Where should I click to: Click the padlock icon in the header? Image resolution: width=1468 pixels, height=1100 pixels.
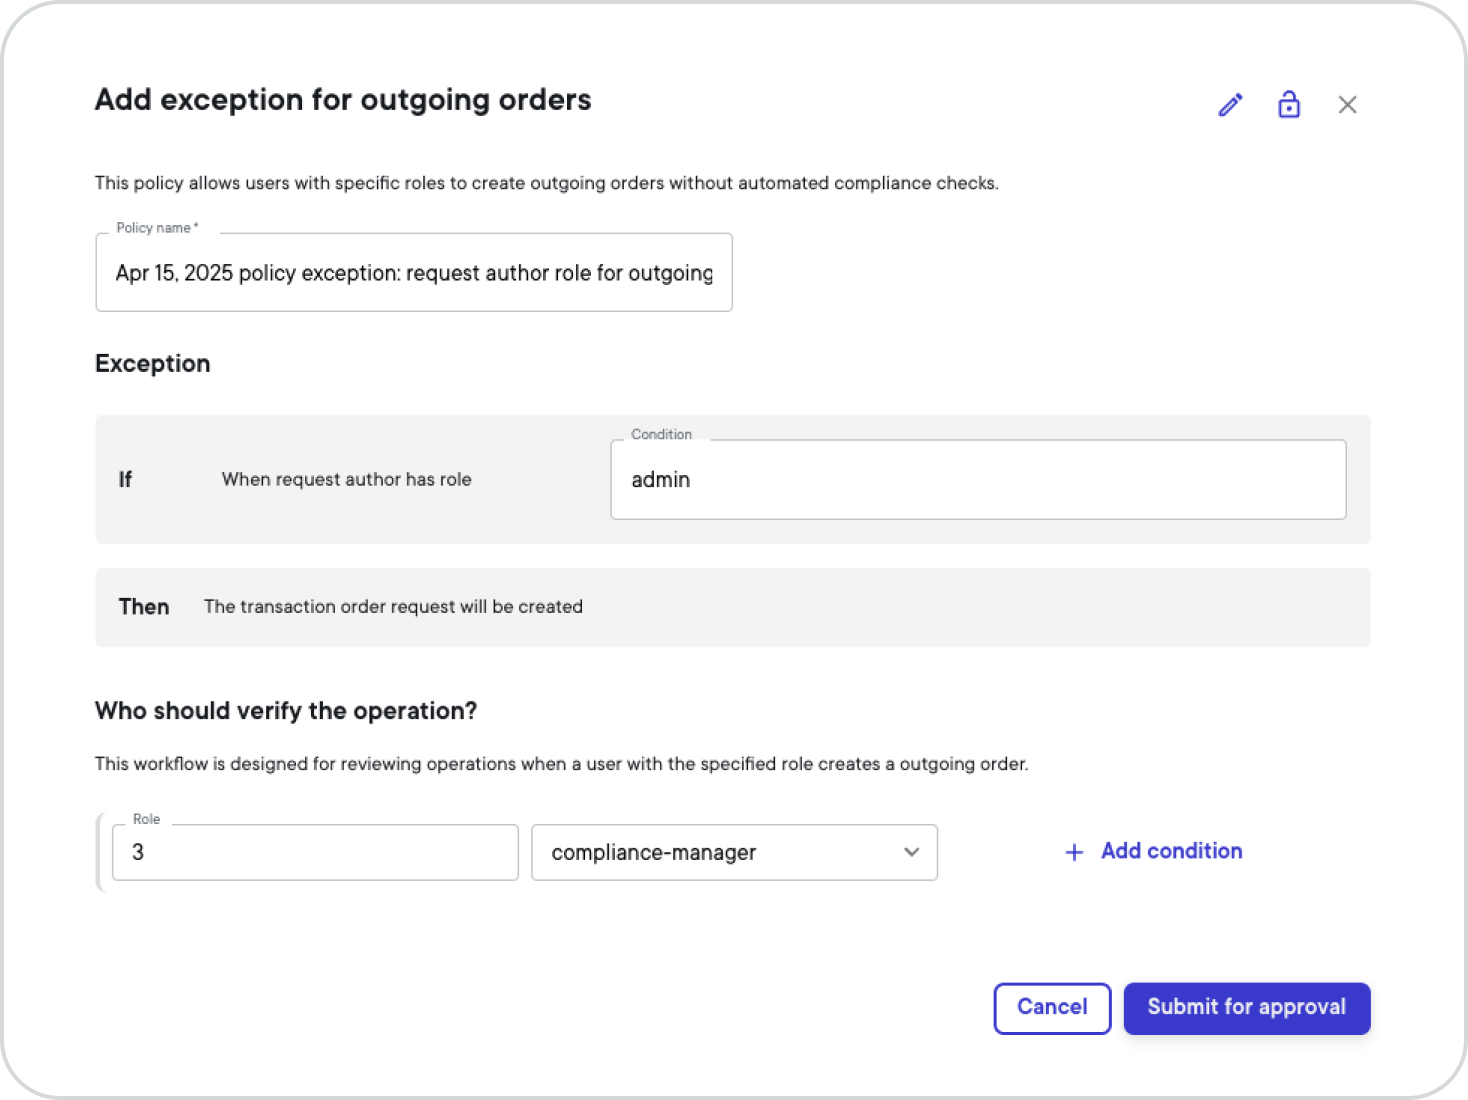tap(1289, 104)
